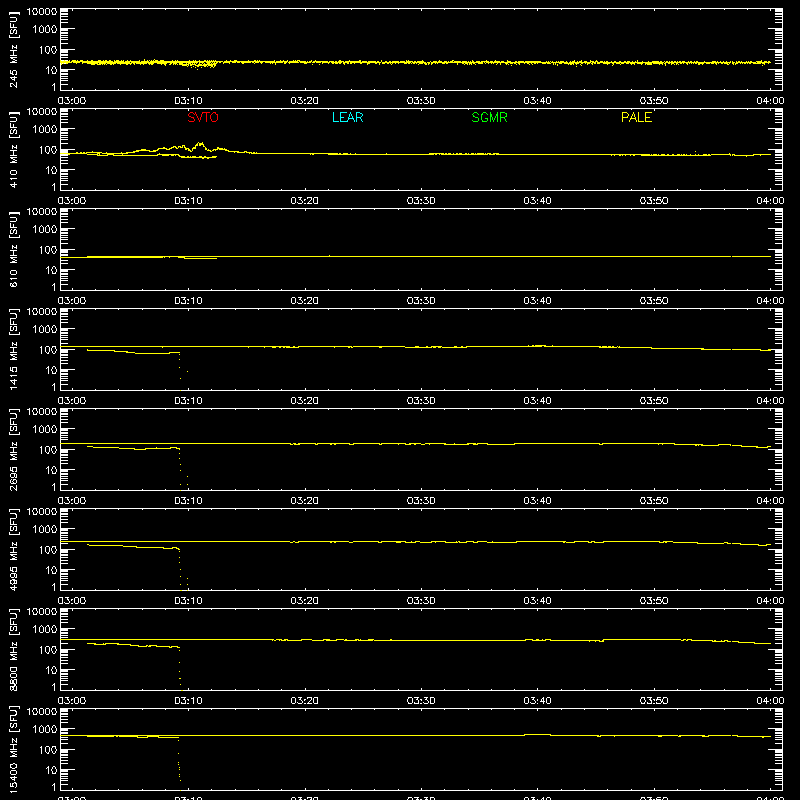
Task: Select the "1415 MHz [SFU]" axis title
Action: (x=14, y=349)
